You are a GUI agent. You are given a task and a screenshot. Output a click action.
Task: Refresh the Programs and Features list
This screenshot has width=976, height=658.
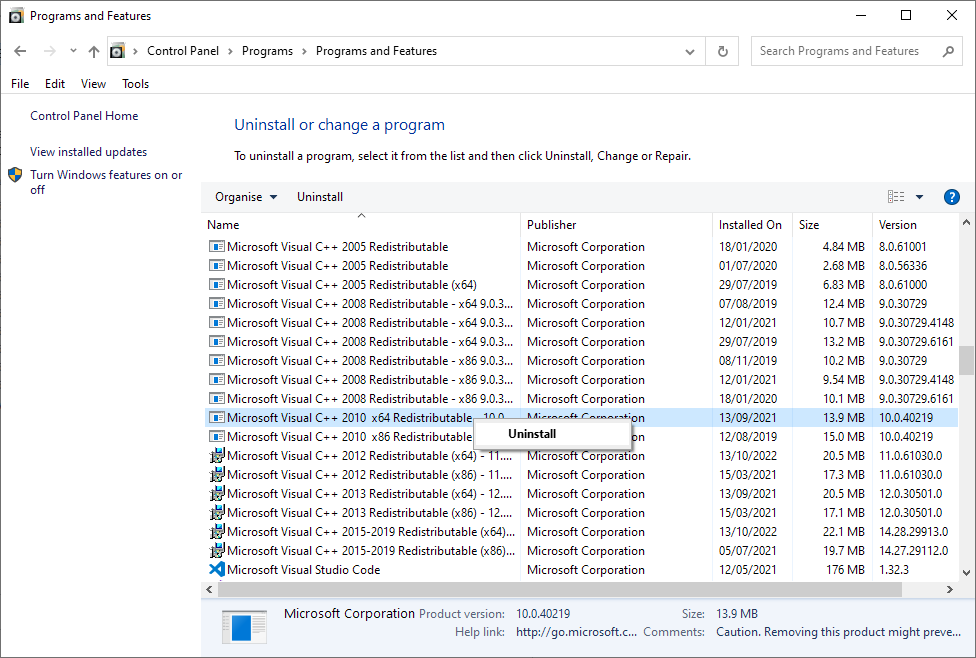pyautogui.click(x=722, y=51)
